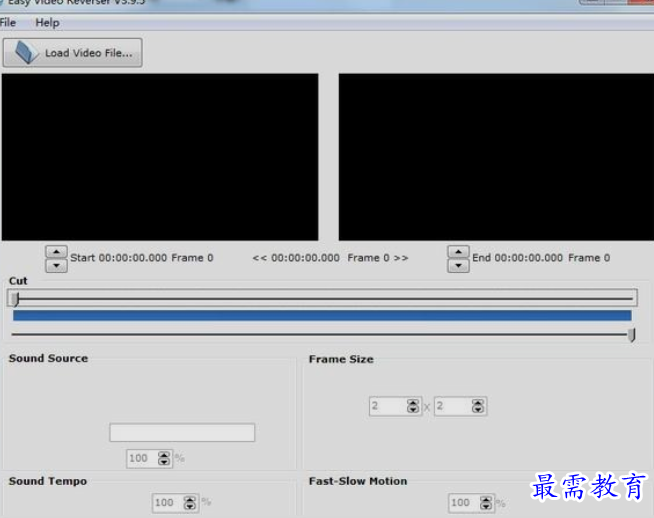Click the center 00:00:00.000 timecode text
This screenshot has width=654, height=518.
pyautogui.click(x=305, y=258)
